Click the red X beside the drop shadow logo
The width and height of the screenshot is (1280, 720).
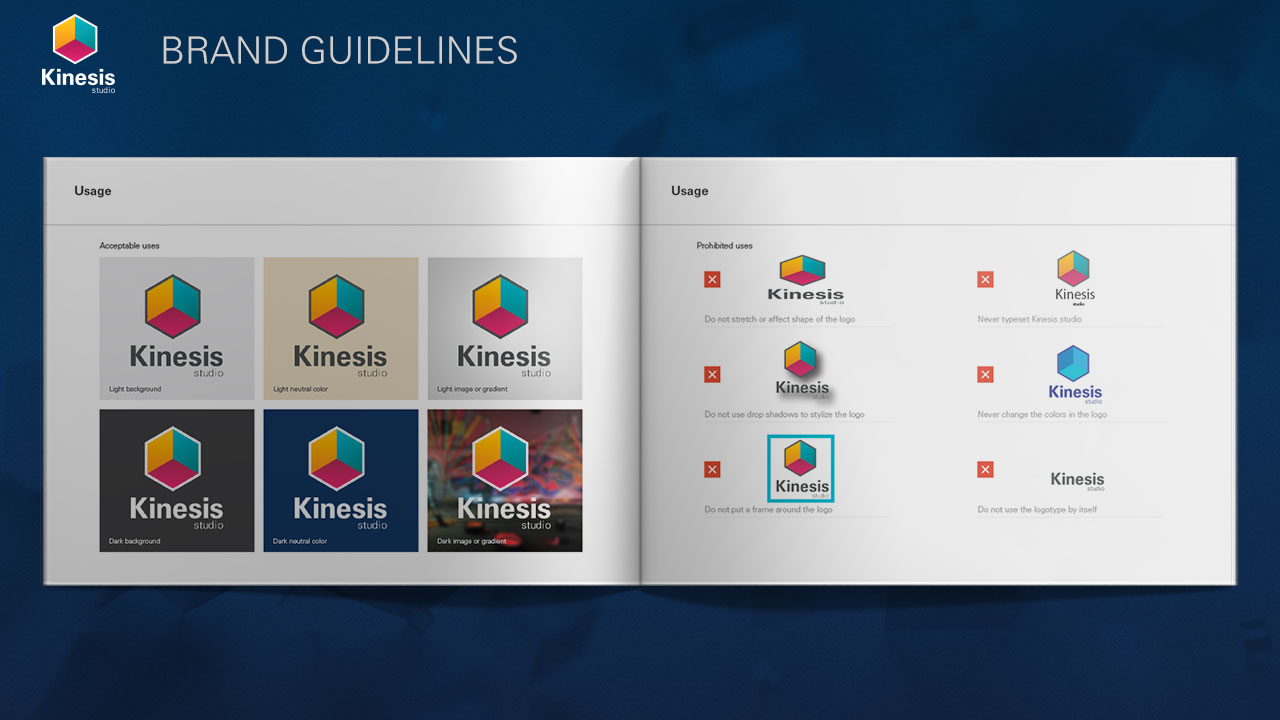tap(712, 374)
